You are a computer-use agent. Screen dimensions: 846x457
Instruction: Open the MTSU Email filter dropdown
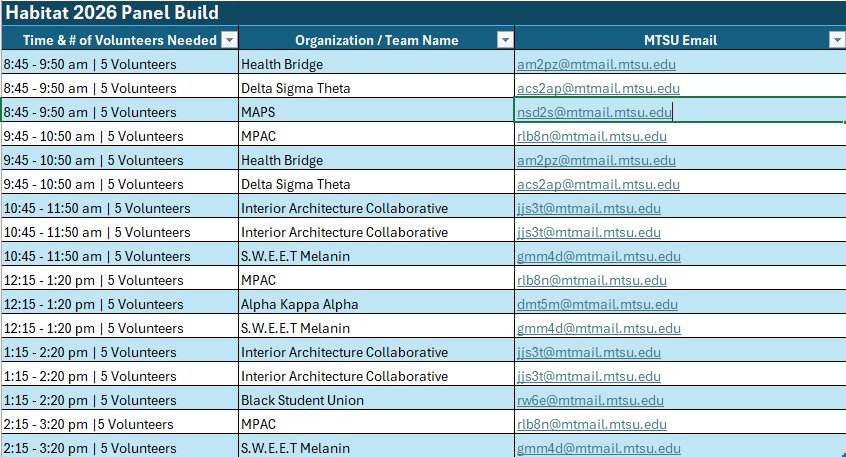point(837,40)
